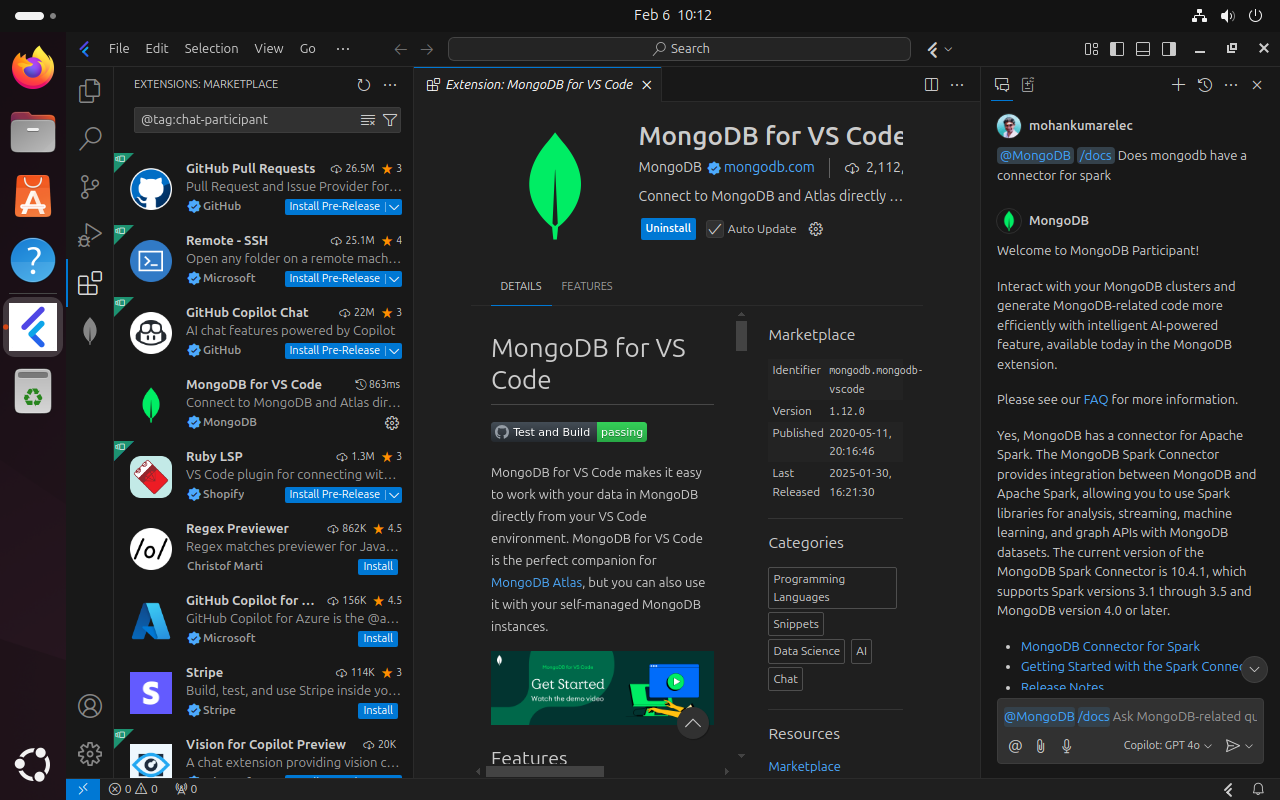Open the Copilot: GPT 4o model picker

coord(1166,745)
